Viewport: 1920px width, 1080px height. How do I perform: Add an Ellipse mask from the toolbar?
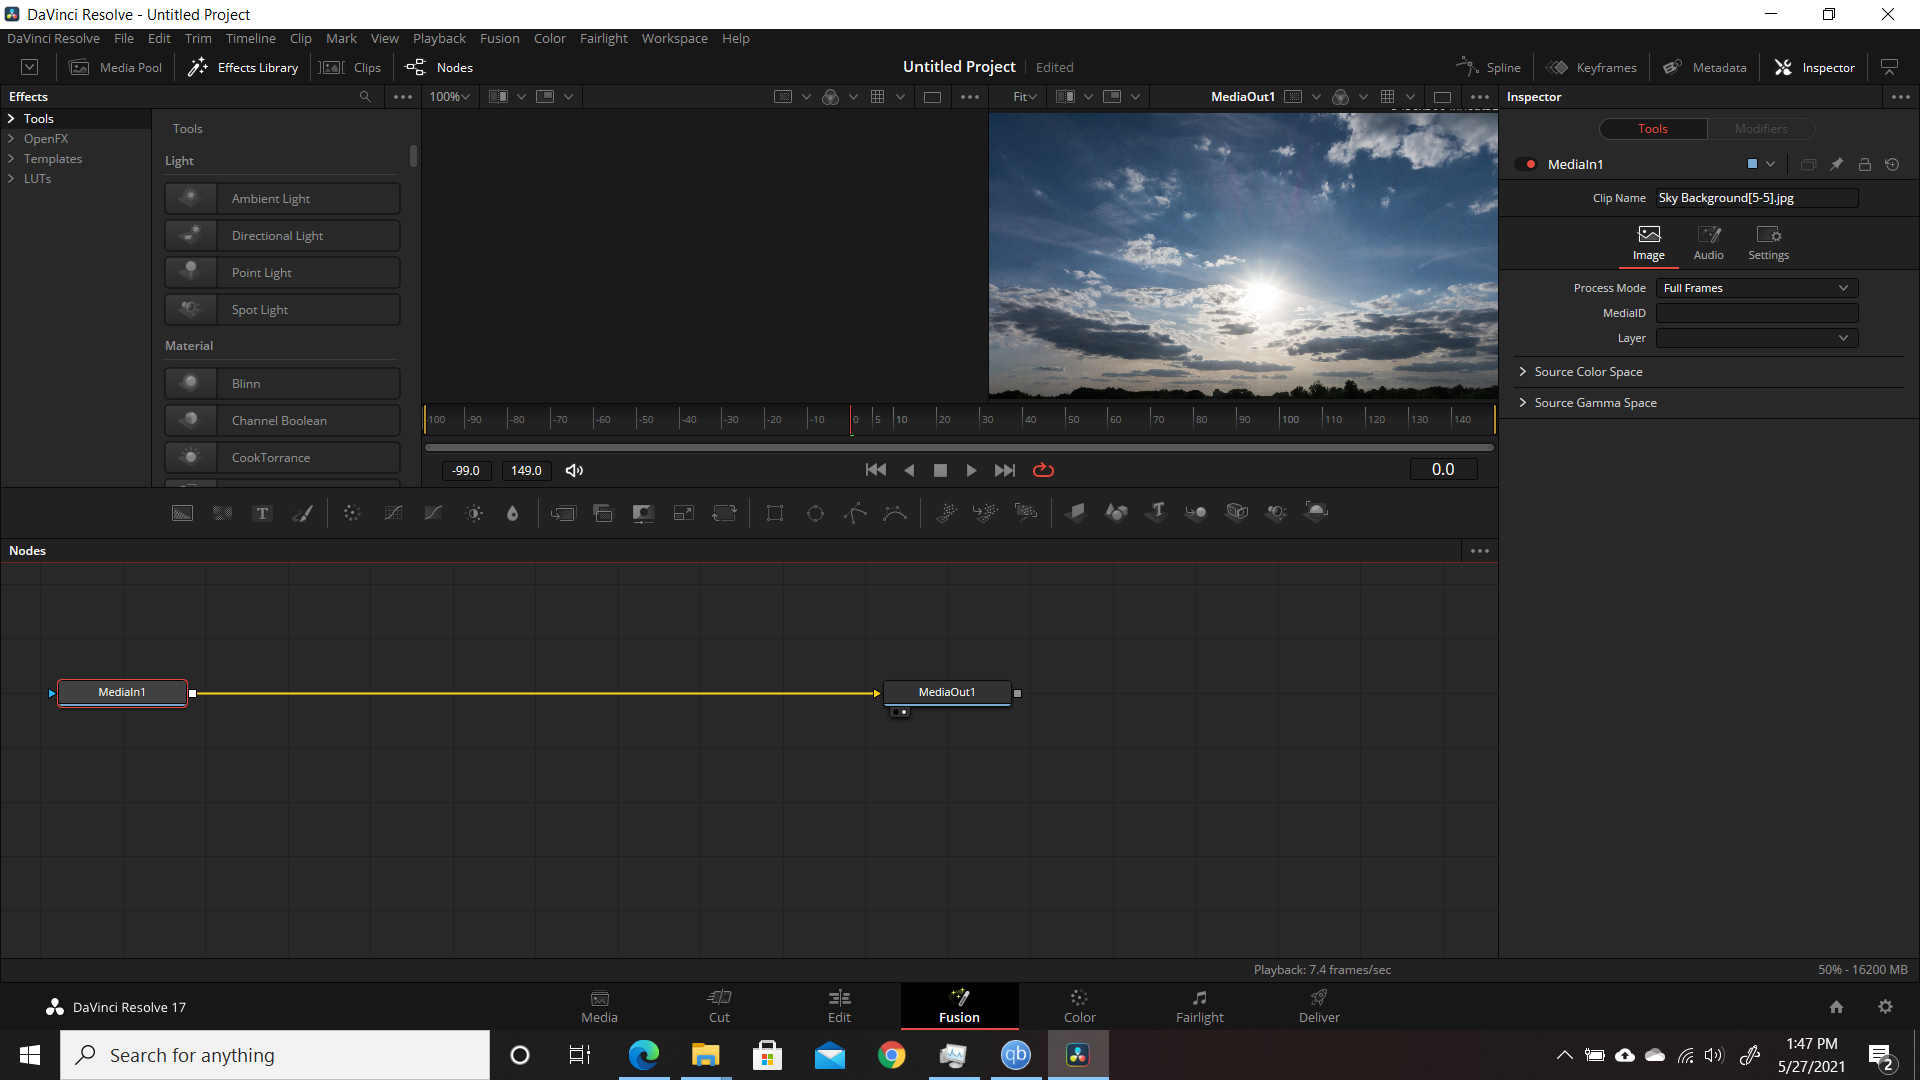[815, 513]
